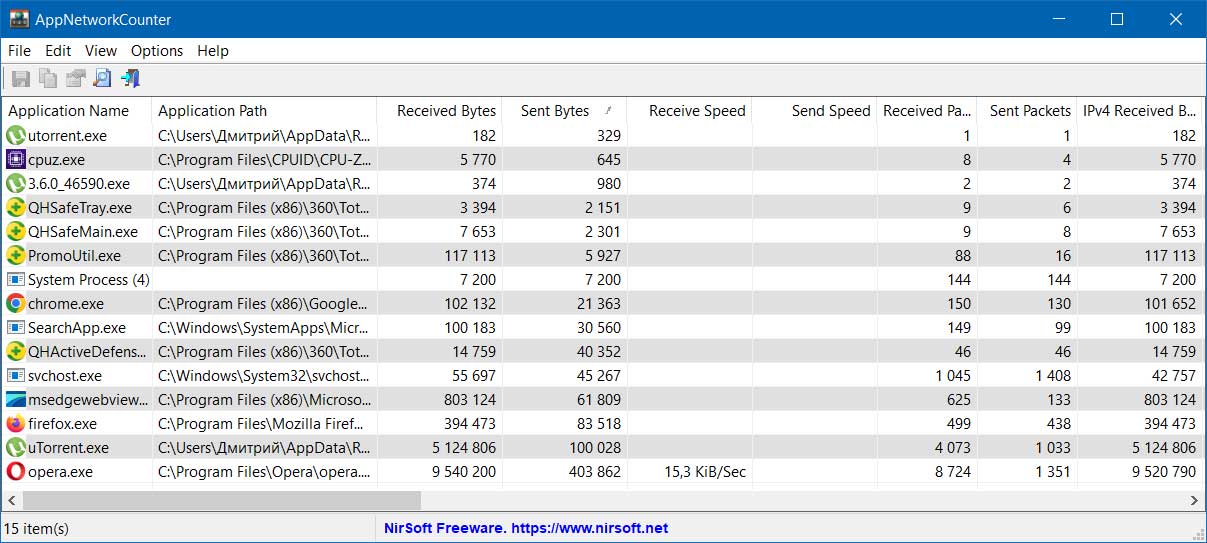Select the opera.exe row name
Image resolution: width=1207 pixels, height=543 pixels.
[x=62, y=472]
